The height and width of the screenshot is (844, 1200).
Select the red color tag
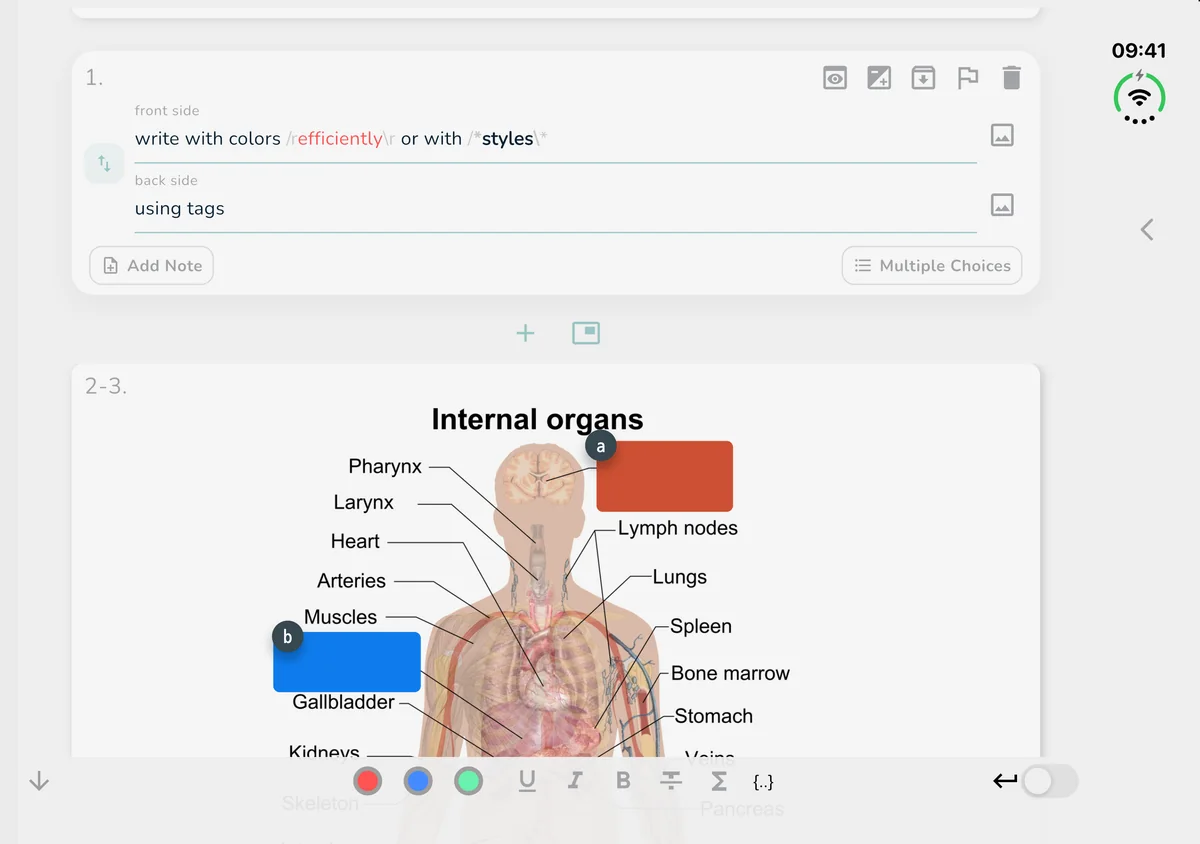point(368,781)
